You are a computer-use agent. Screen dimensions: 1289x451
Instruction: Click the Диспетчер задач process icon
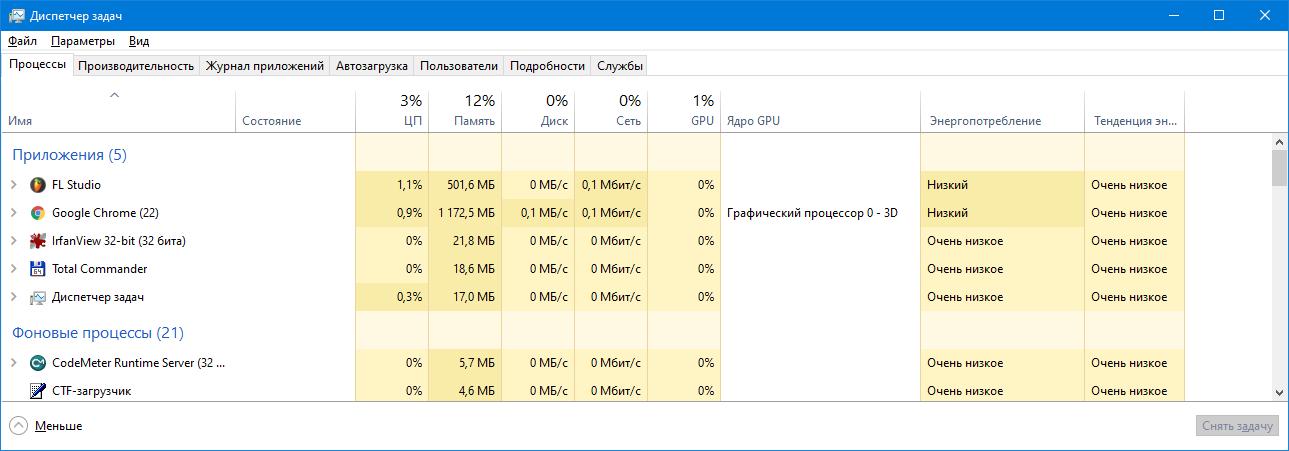(38, 297)
